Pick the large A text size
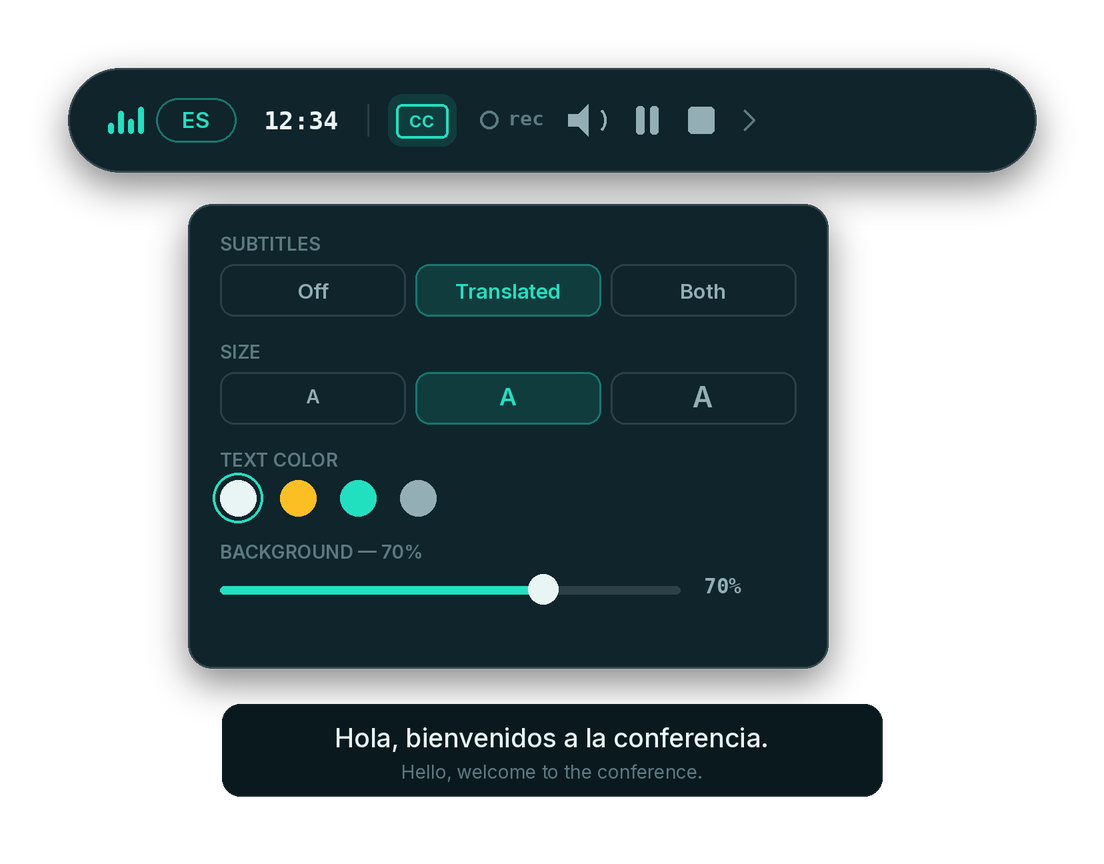The width and height of the screenshot is (1104, 864). click(x=703, y=398)
